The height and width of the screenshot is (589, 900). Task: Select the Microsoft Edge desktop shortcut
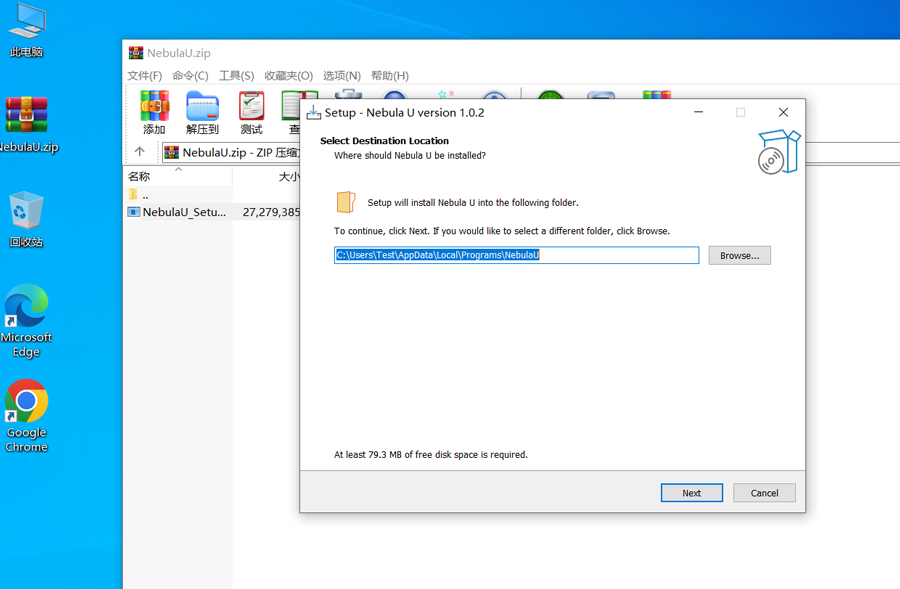point(26,321)
